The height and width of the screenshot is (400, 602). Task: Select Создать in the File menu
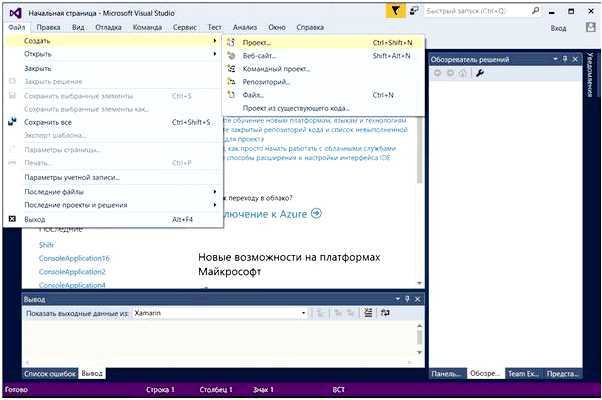[x=113, y=41]
